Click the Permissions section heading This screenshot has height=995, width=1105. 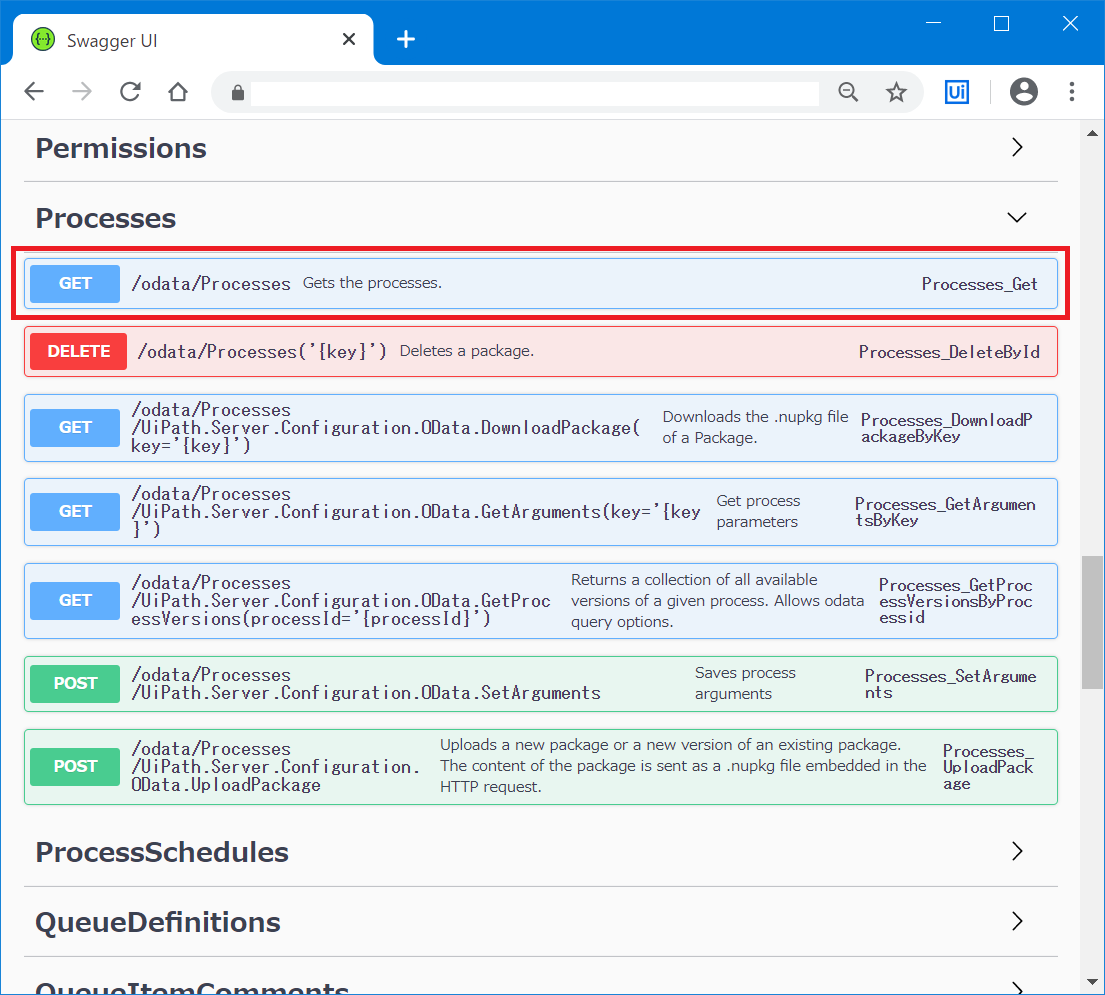point(121,148)
